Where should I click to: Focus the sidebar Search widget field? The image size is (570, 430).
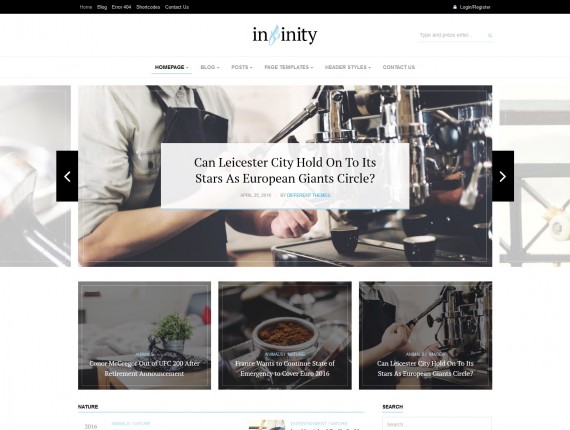pyautogui.click(x=437, y=424)
